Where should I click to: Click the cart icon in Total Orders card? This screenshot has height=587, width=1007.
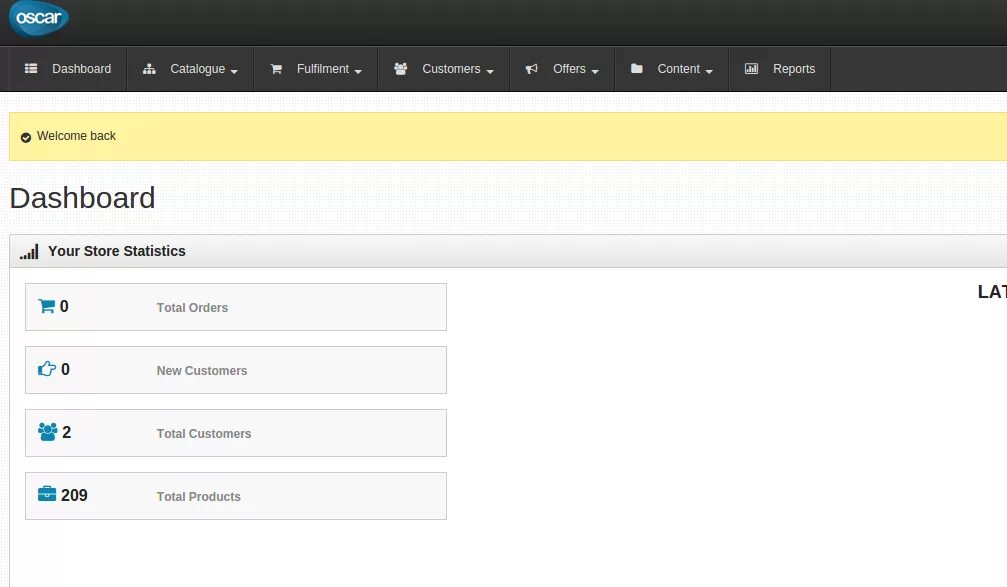(46, 306)
